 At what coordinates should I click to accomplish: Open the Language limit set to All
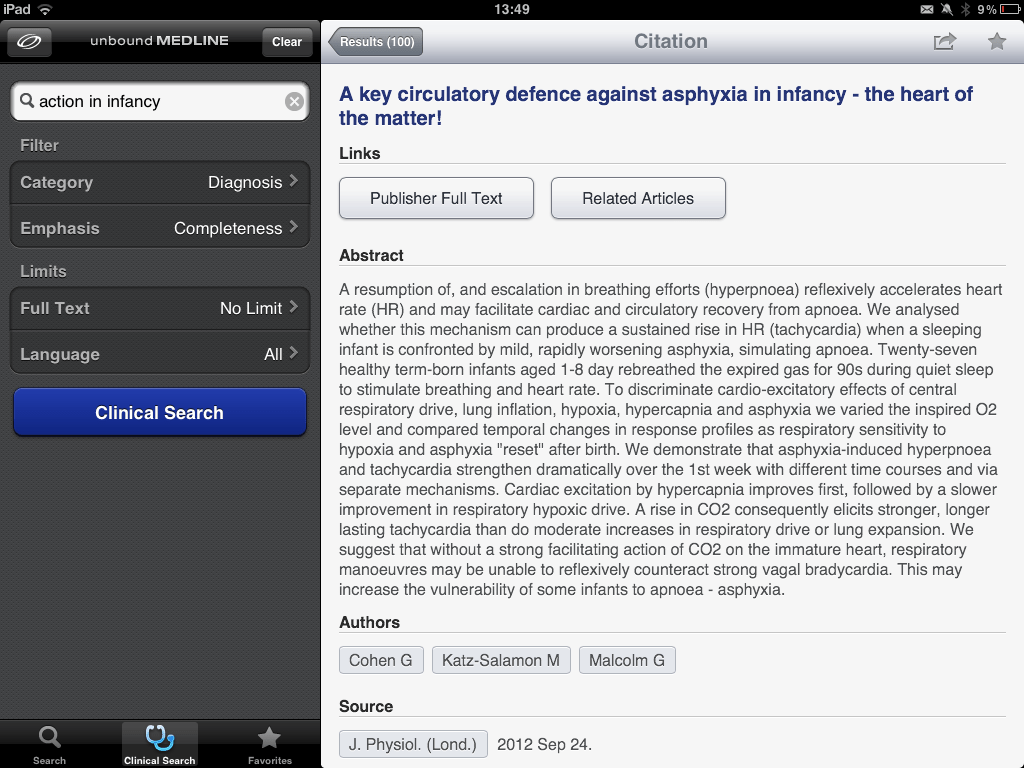[159, 354]
